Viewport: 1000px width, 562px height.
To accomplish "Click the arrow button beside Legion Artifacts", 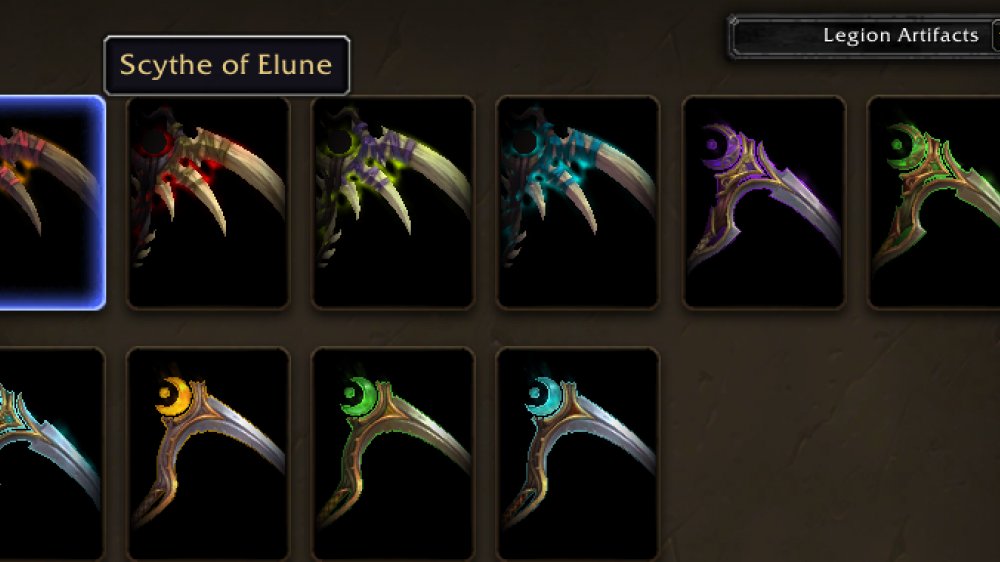I will tap(996, 36).
